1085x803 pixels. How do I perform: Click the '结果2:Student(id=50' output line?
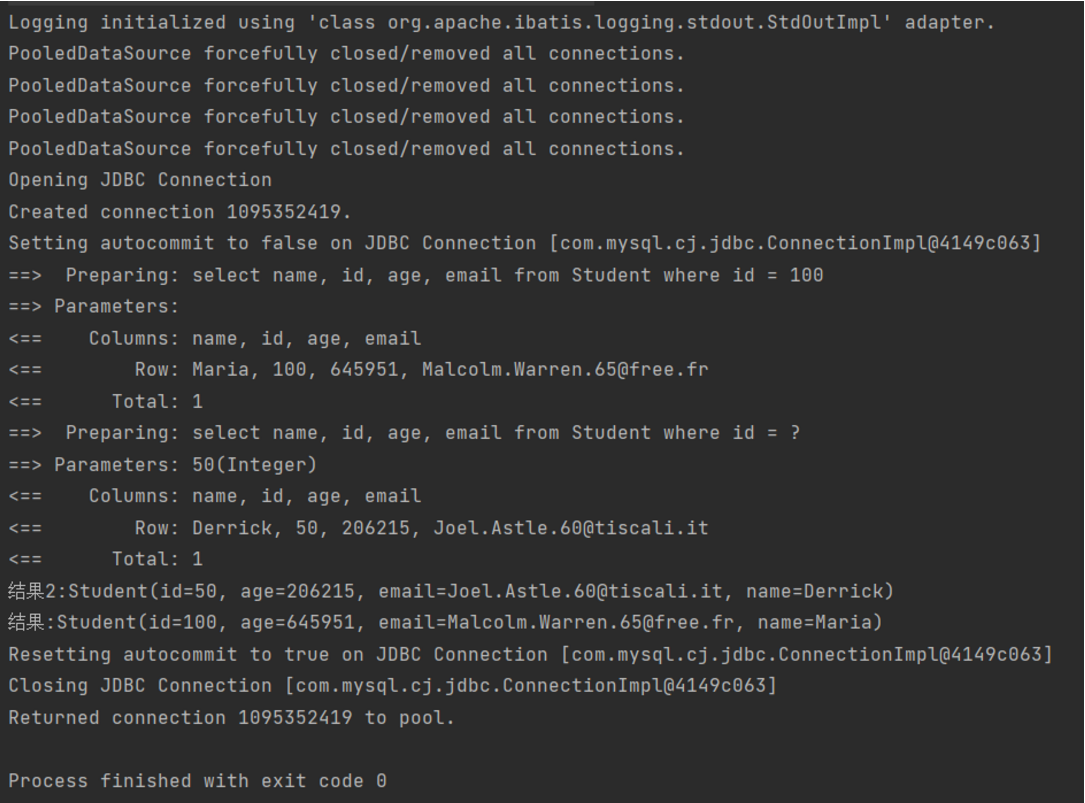(x=450, y=591)
